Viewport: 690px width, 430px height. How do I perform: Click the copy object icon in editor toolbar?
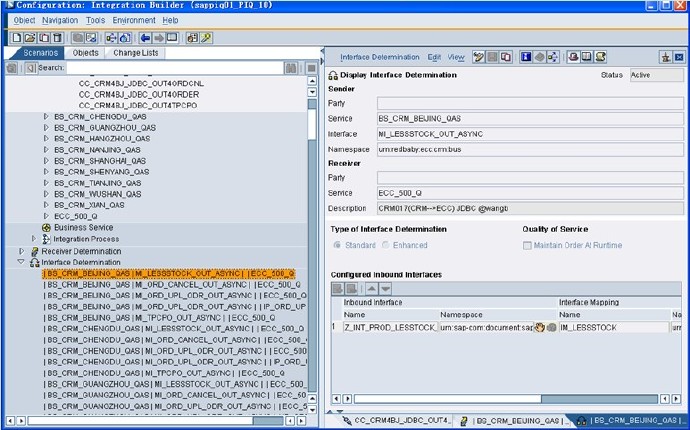[x=506, y=57]
